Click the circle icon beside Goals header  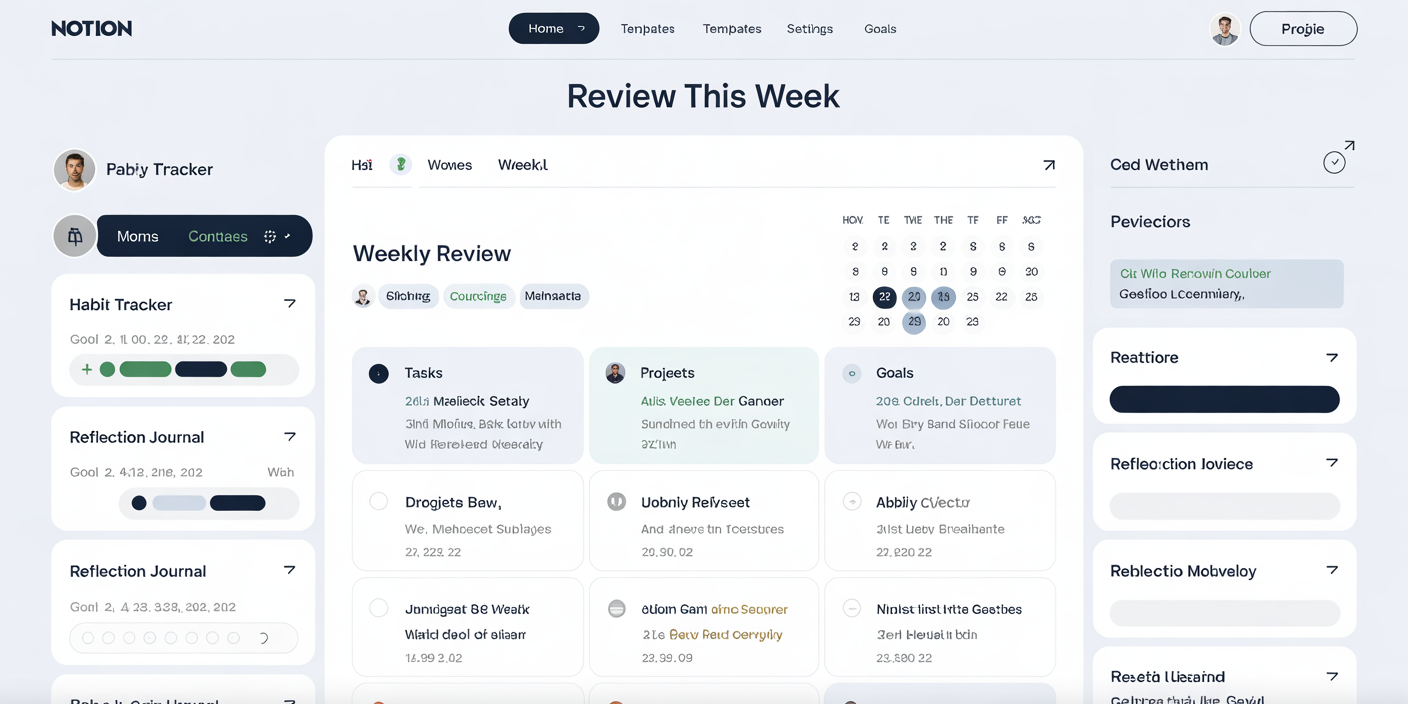click(851, 373)
